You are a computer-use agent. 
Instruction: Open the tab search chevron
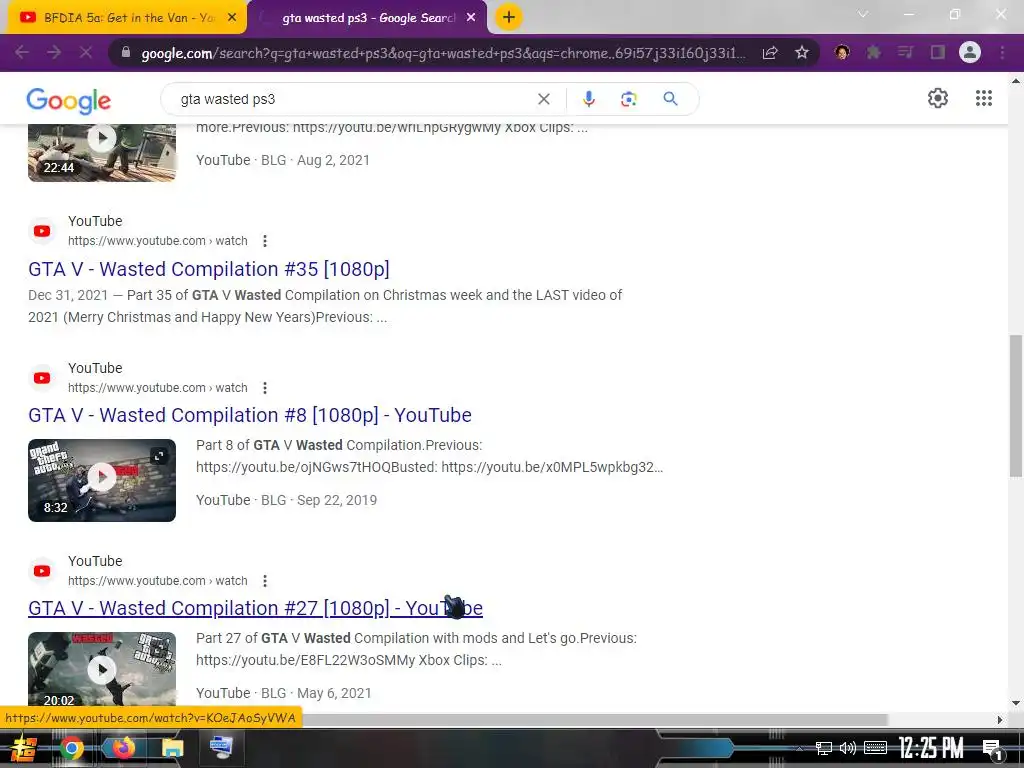pyautogui.click(x=863, y=14)
